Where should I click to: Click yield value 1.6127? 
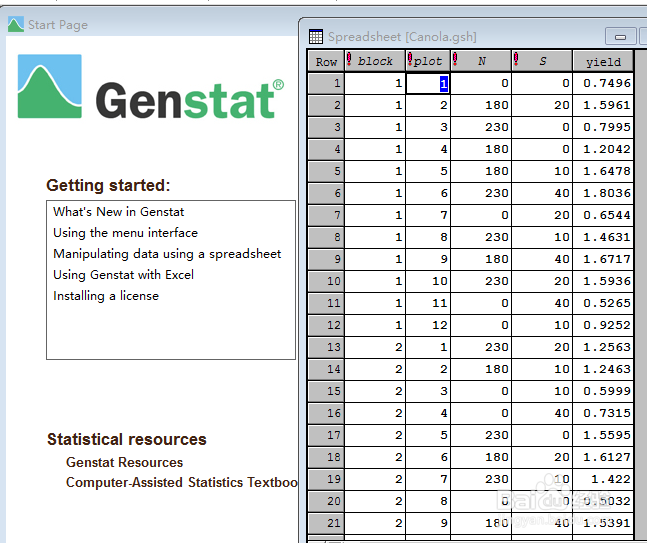click(603, 457)
